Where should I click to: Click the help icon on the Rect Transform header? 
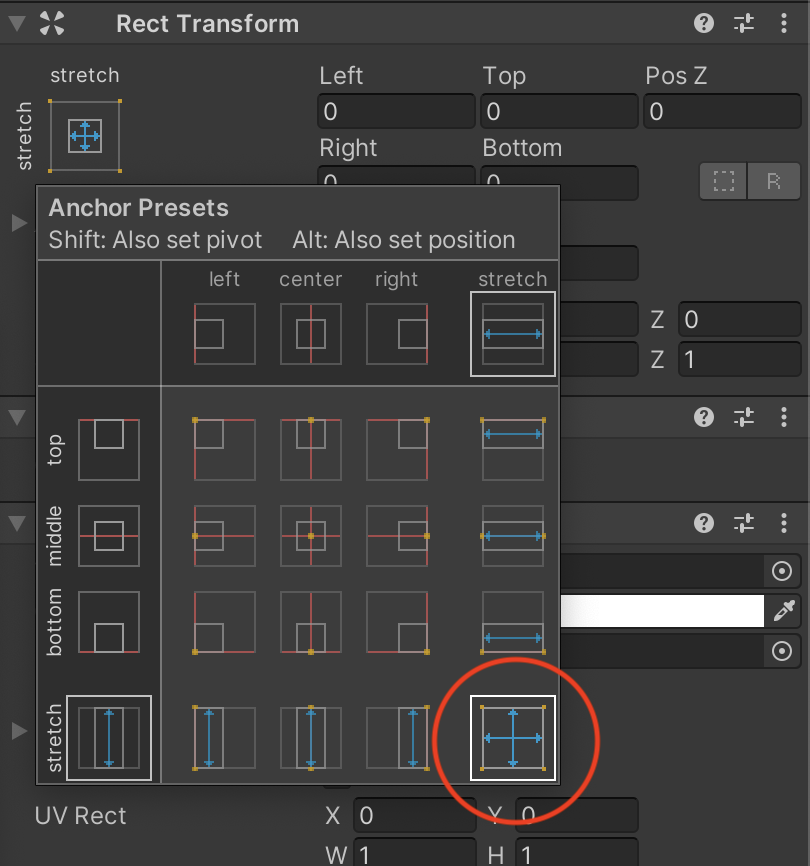point(704,23)
